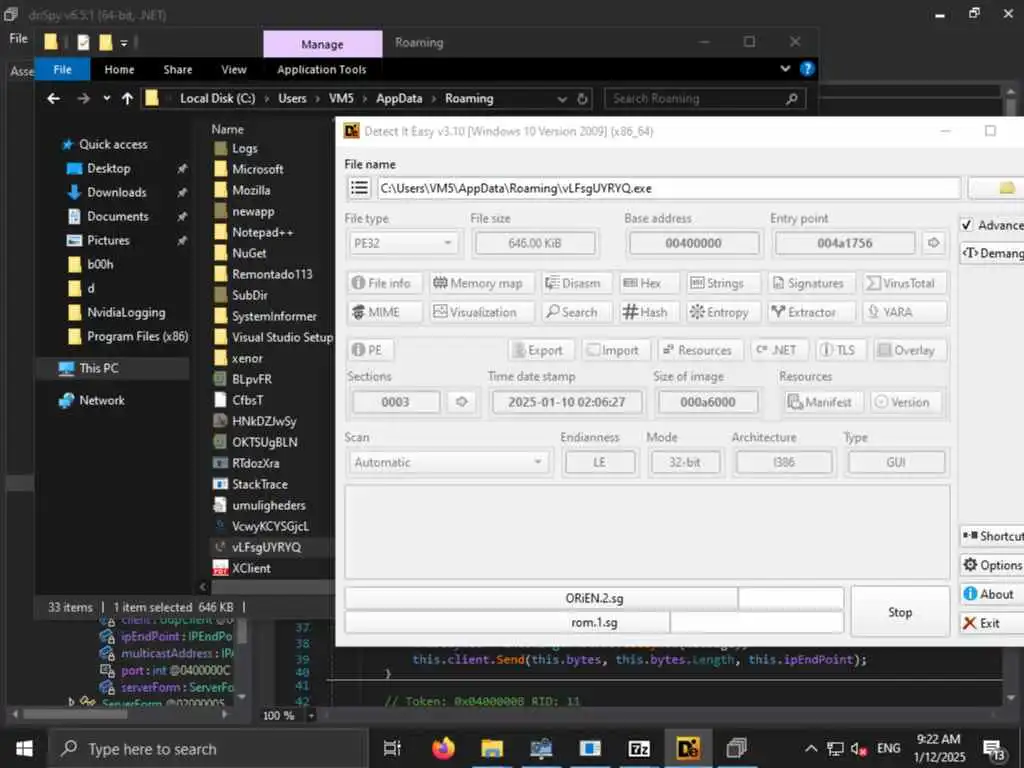Screen dimensions: 1024x768
Task: Open the Hex viewer
Action: click(648, 283)
